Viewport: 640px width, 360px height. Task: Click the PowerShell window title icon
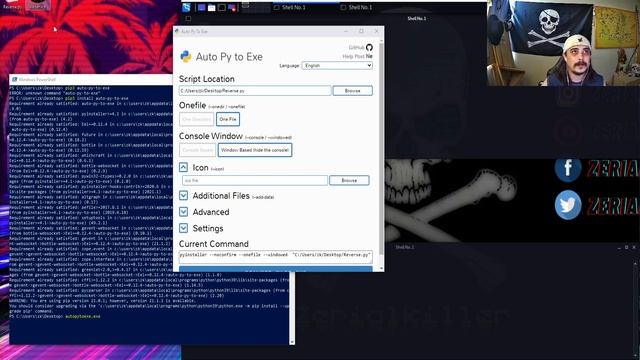[15, 79]
